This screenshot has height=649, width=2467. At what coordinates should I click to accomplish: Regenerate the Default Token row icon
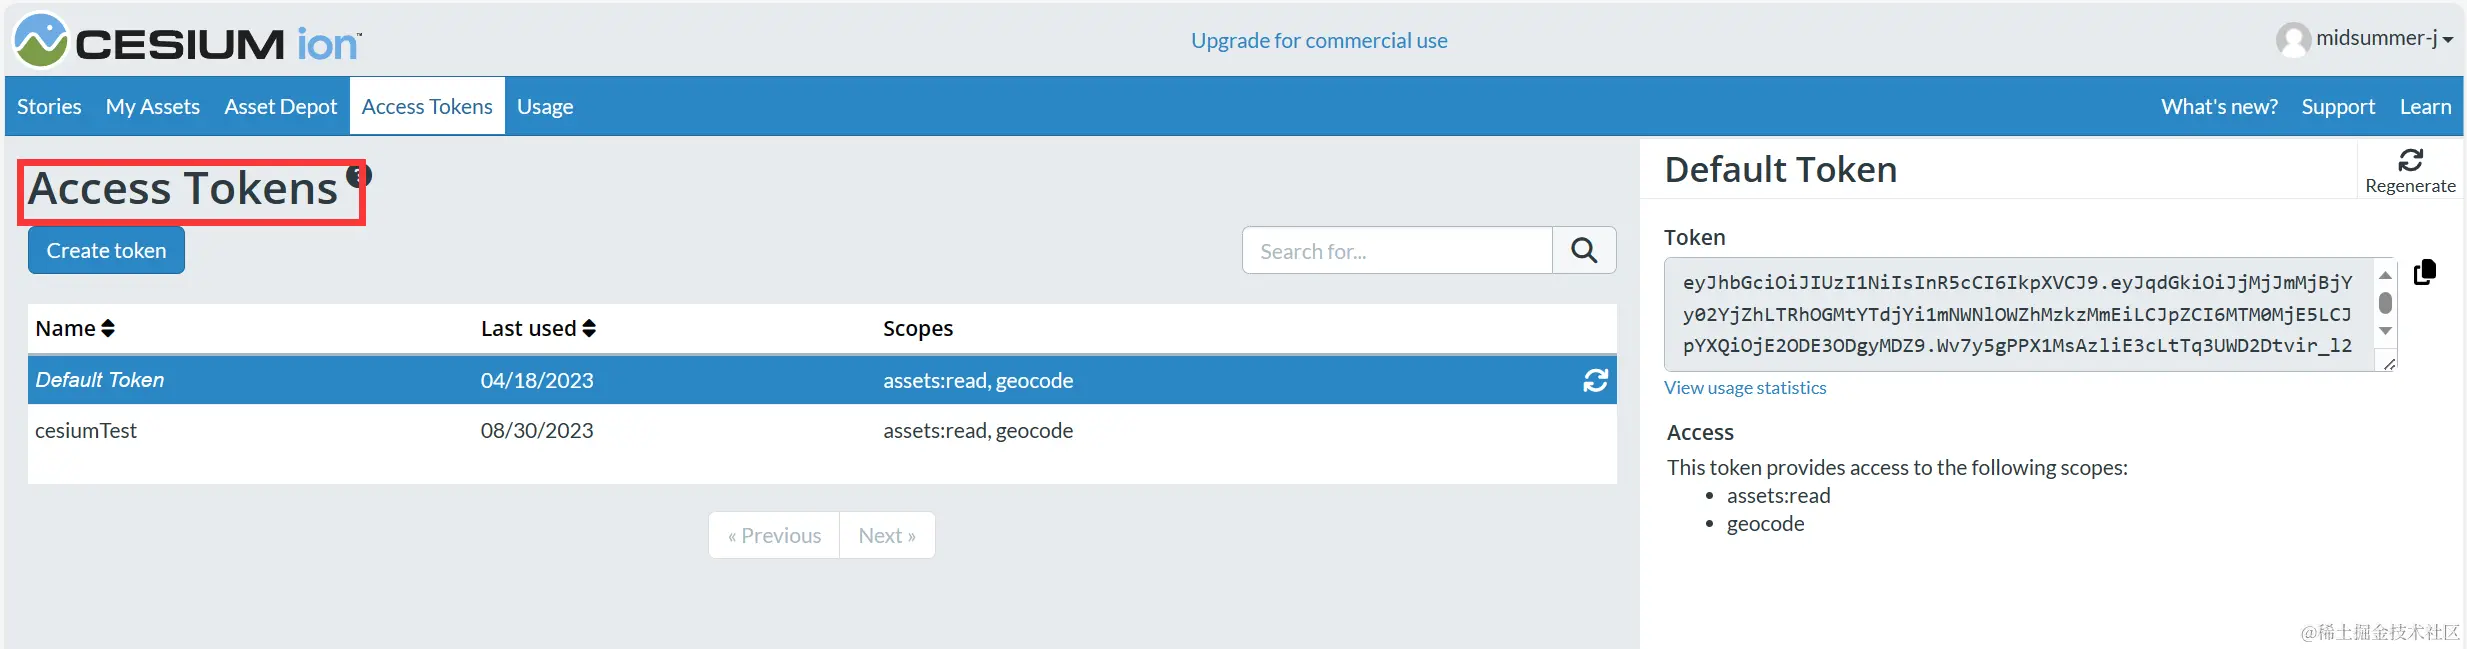click(x=1595, y=380)
